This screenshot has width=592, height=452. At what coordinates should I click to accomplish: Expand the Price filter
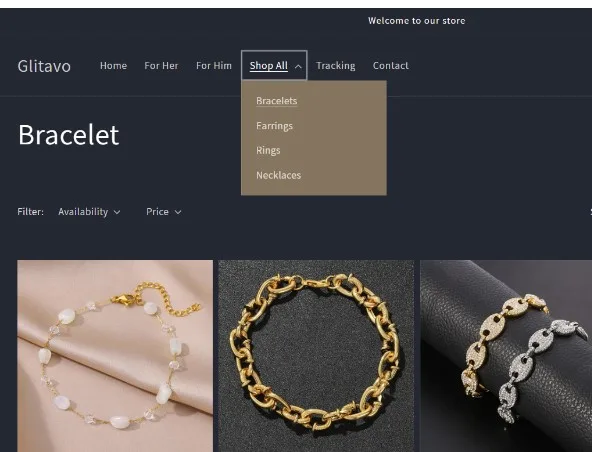[x=164, y=212]
